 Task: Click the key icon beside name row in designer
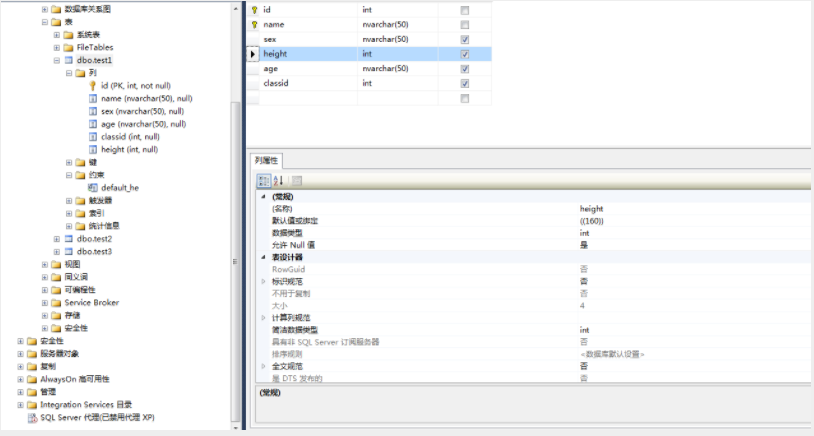click(x=254, y=24)
